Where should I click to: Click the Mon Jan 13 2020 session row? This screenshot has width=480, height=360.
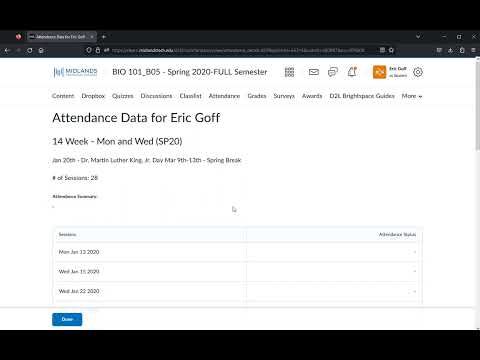[238, 252]
